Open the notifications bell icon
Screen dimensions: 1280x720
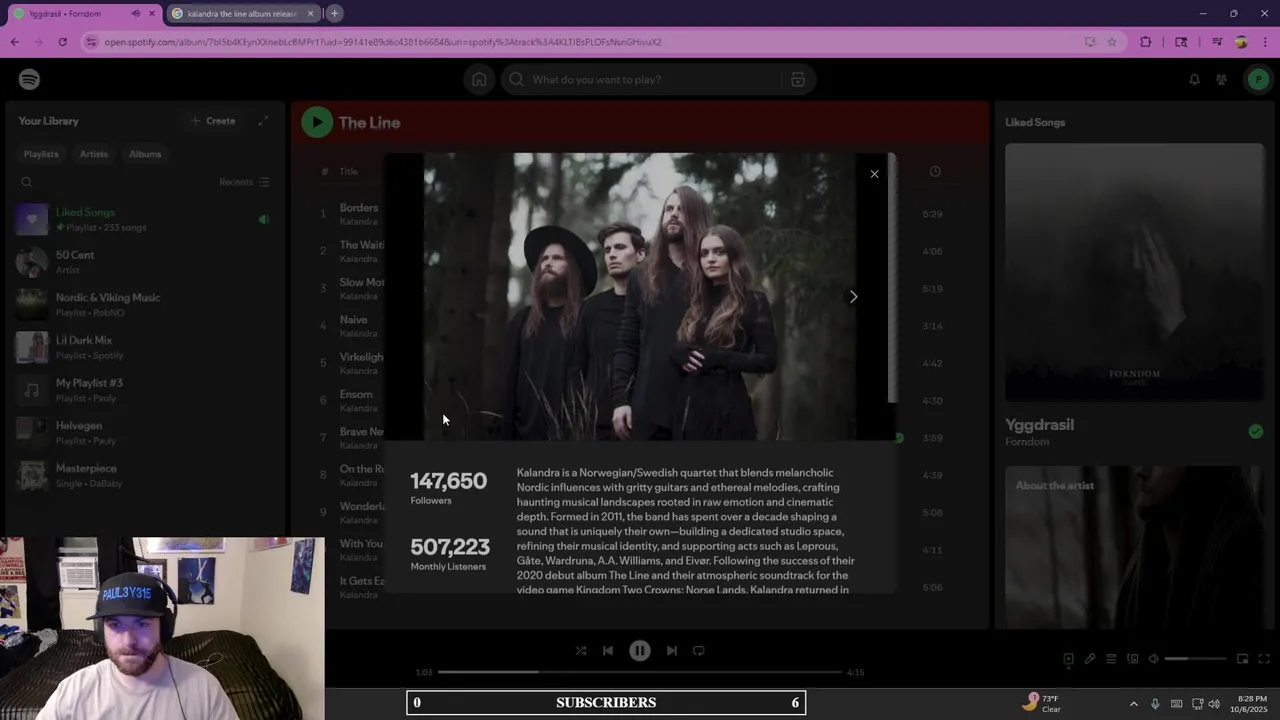point(1194,80)
